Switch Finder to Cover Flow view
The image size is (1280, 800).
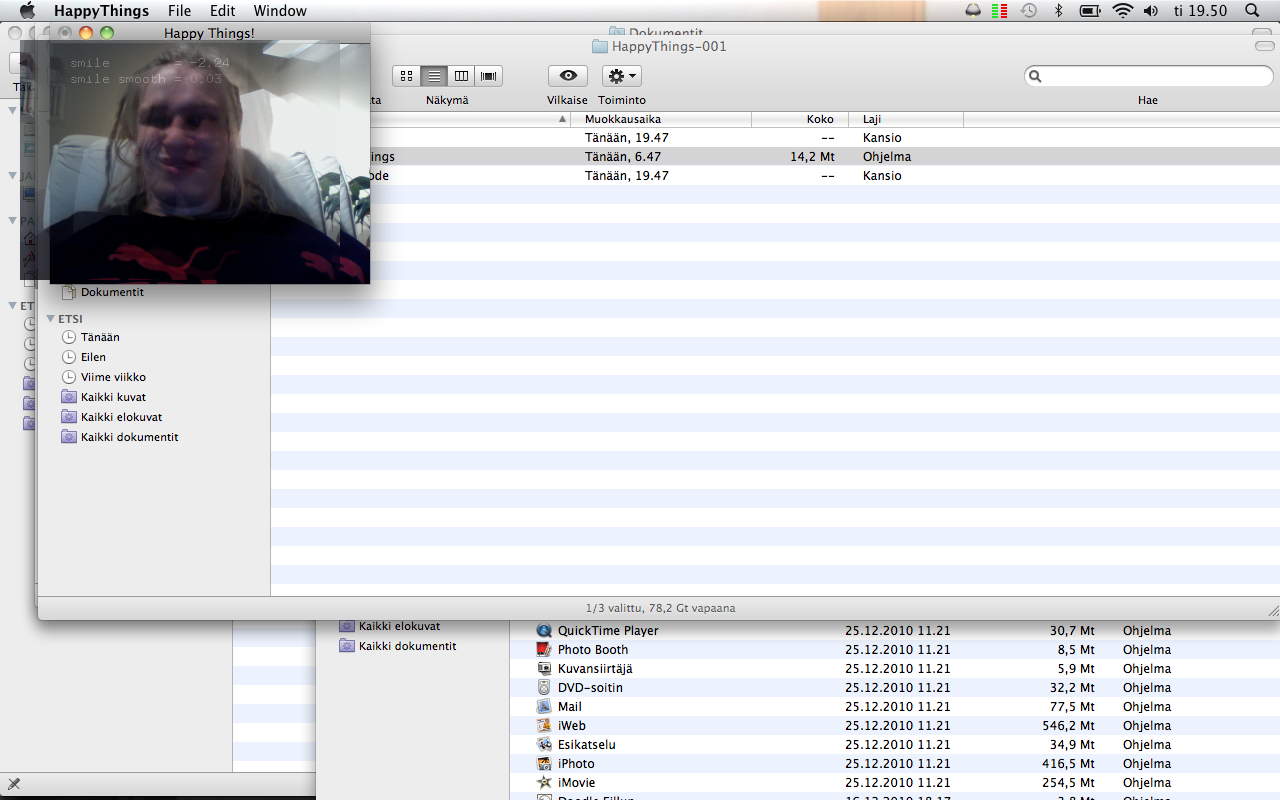(x=488, y=76)
